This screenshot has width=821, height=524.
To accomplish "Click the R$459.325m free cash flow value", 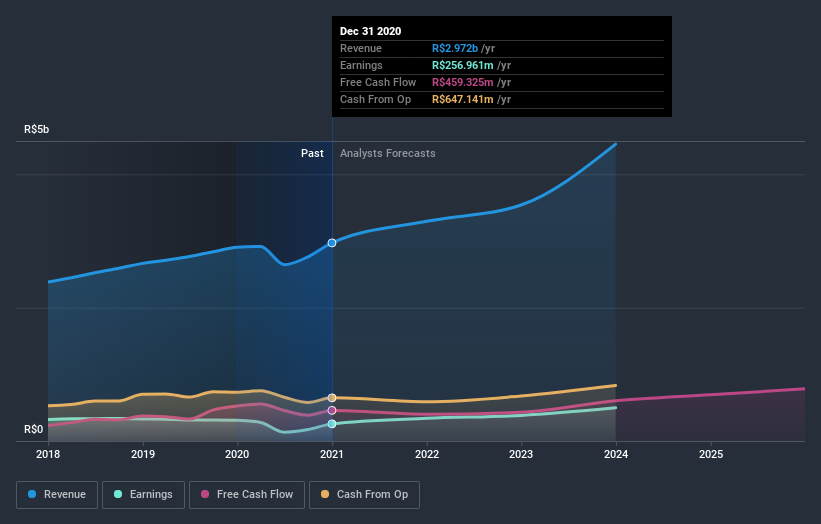I will (462, 82).
